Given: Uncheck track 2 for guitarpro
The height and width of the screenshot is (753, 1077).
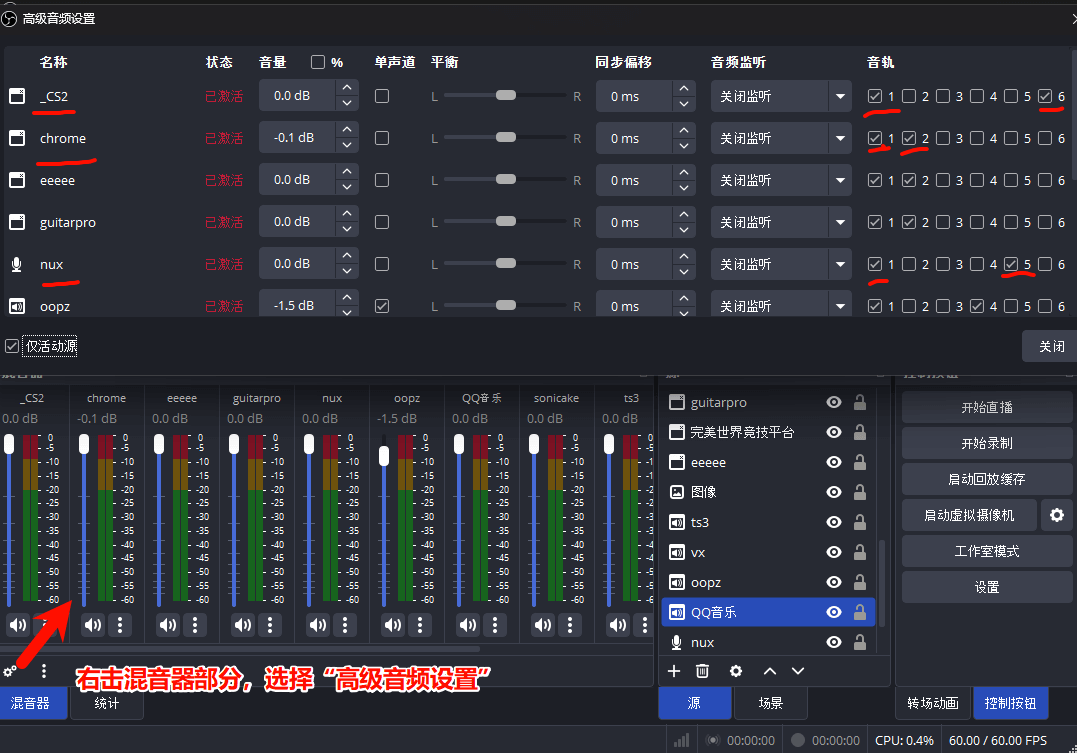Looking at the screenshot, I should click(x=909, y=222).
